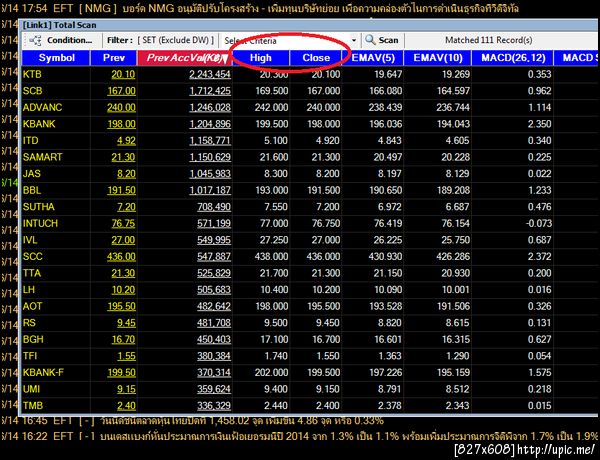This screenshot has height=460, width=600.
Task: Click JAS EMAV(10) value 8.129
Action: (457, 174)
